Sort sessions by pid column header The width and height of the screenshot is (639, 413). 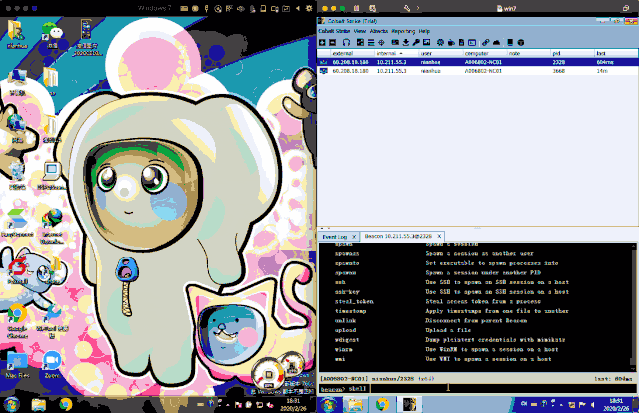click(573, 53)
